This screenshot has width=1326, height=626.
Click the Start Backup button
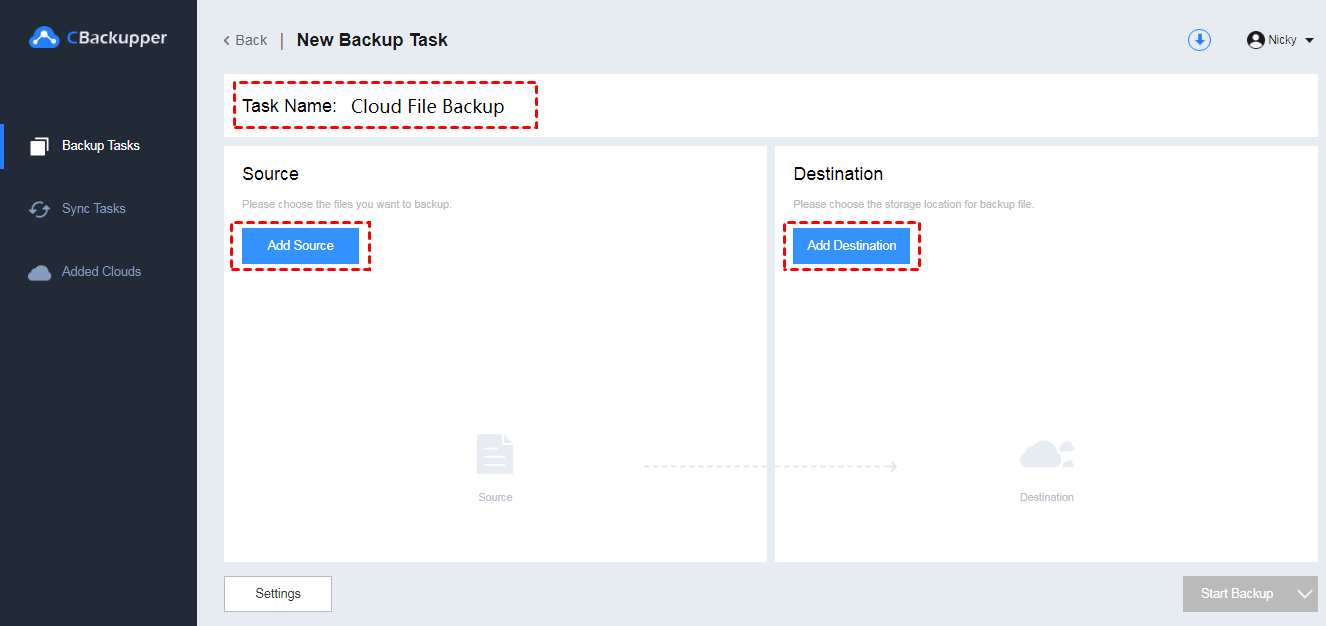click(1237, 594)
